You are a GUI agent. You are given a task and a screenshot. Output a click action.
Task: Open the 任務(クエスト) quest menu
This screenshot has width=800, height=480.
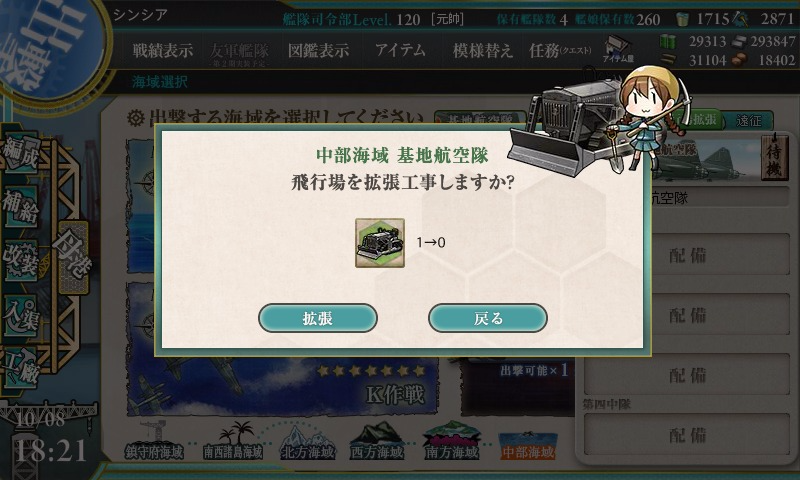[x=560, y=50]
